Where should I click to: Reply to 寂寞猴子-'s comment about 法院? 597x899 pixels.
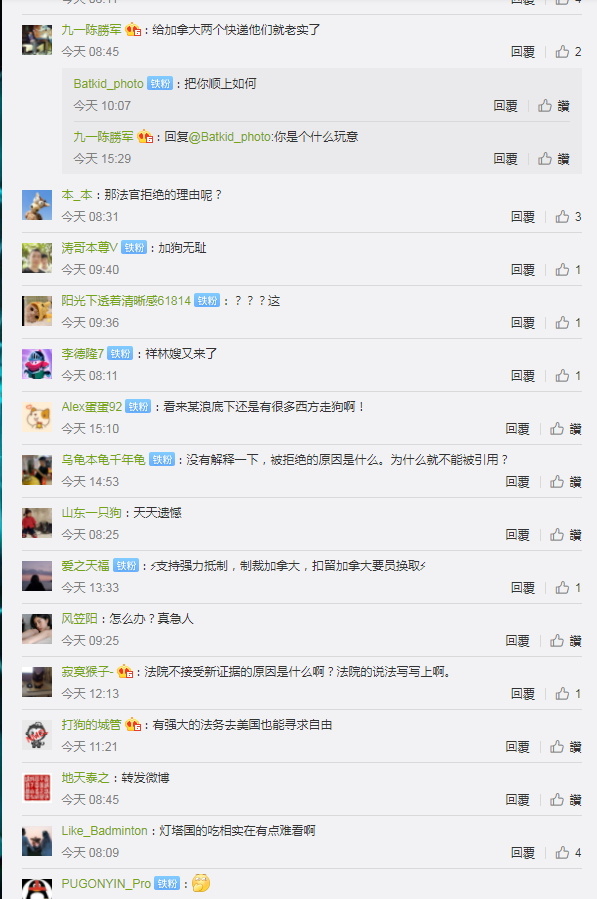(522, 694)
